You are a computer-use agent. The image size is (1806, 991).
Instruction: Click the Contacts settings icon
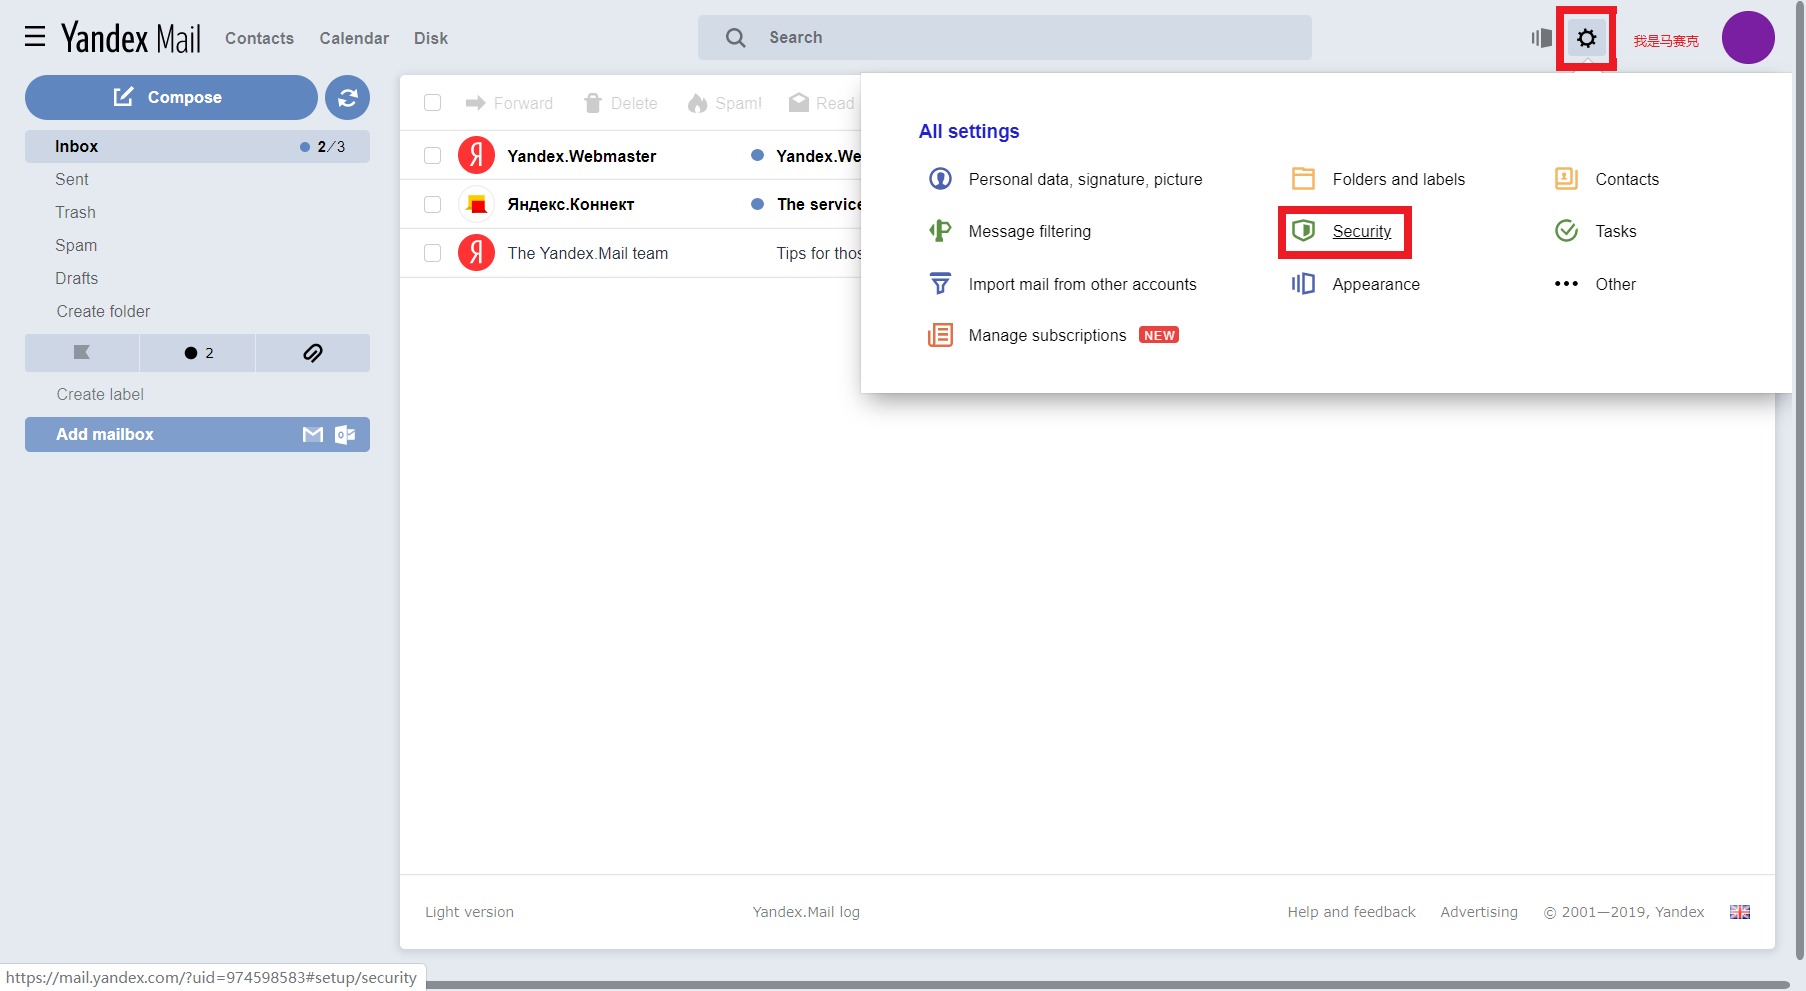[1566, 179]
